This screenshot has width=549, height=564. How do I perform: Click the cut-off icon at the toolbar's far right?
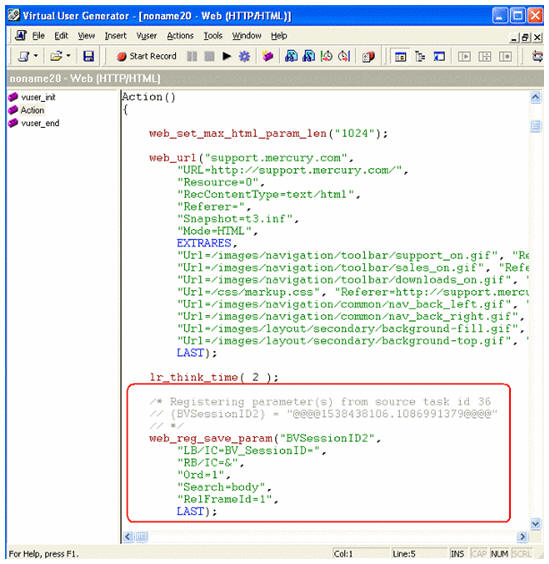point(537,56)
